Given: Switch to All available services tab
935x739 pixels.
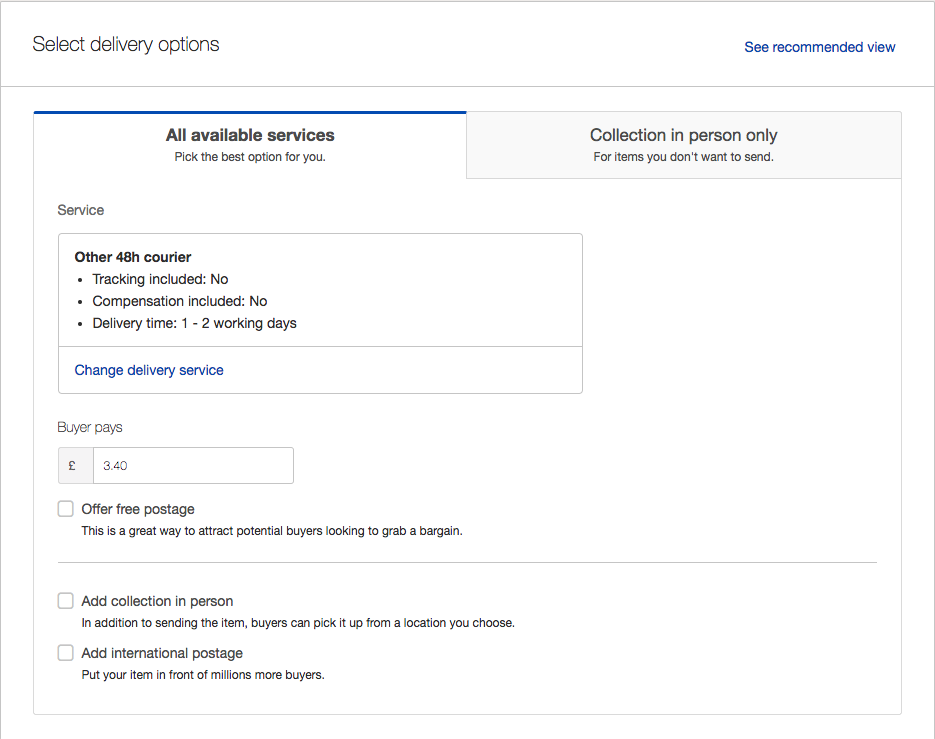Looking at the screenshot, I should point(250,145).
